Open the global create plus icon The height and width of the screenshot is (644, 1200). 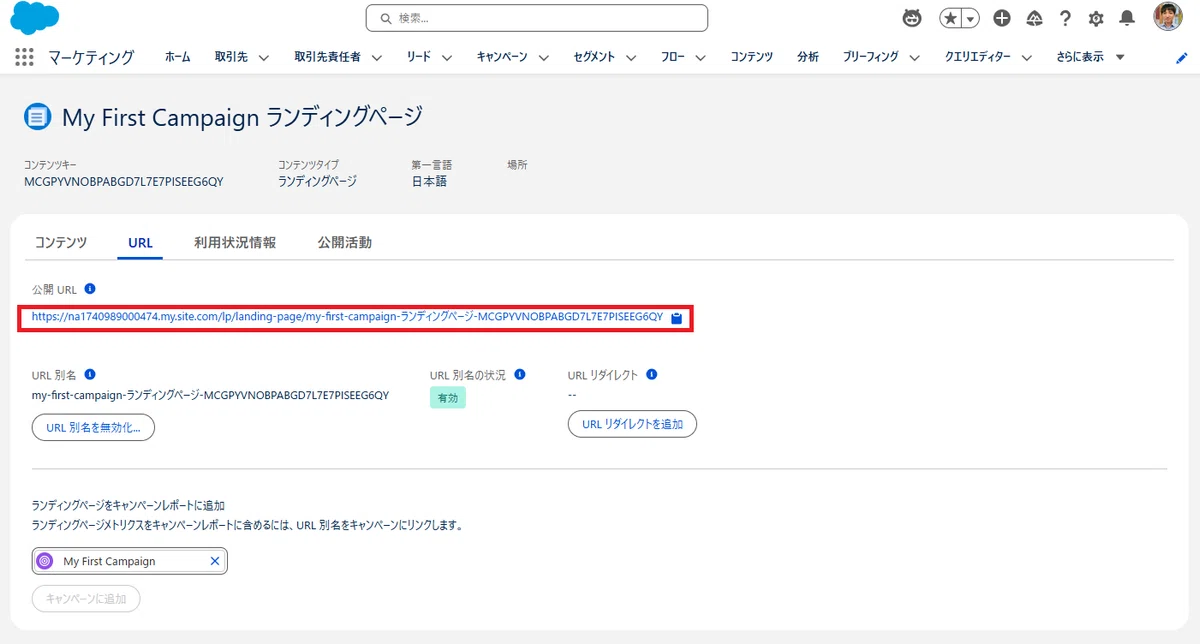pos(1002,18)
